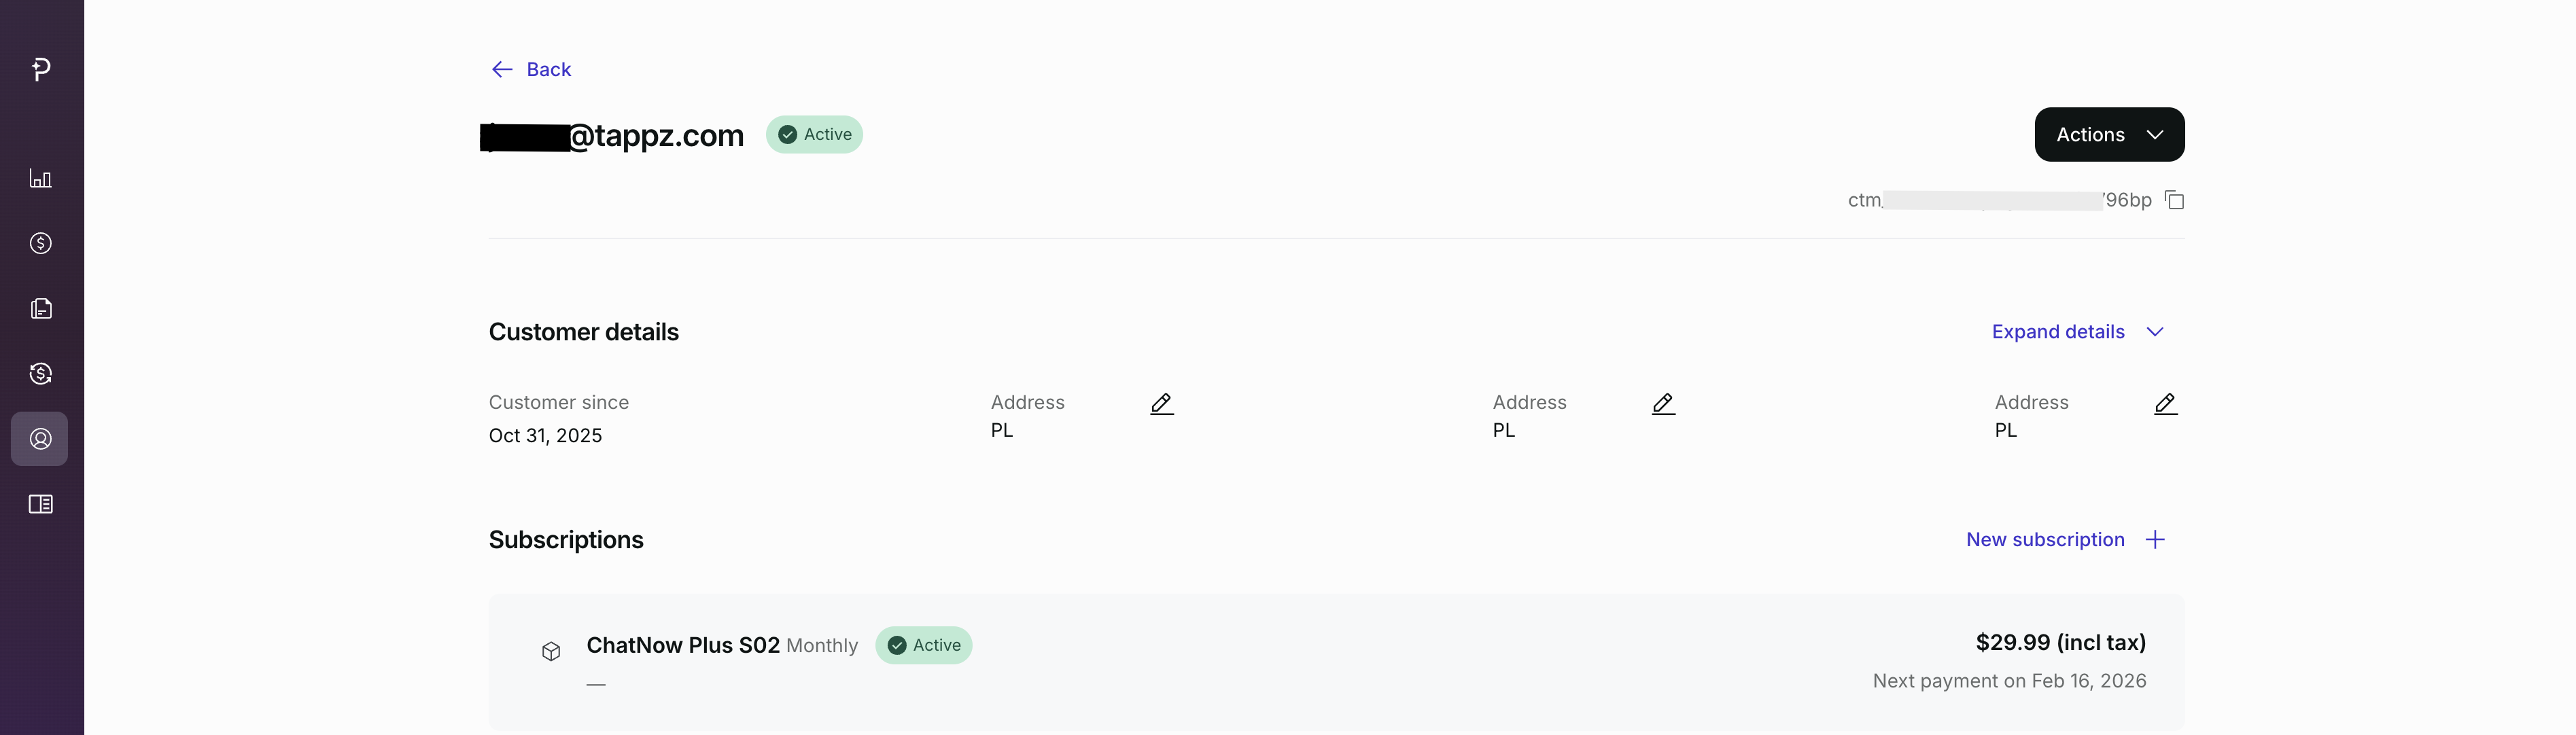The width and height of the screenshot is (2576, 735).
Task: Open the ChatNow Plus S02 subscription
Action: click(x=683, y=645)
